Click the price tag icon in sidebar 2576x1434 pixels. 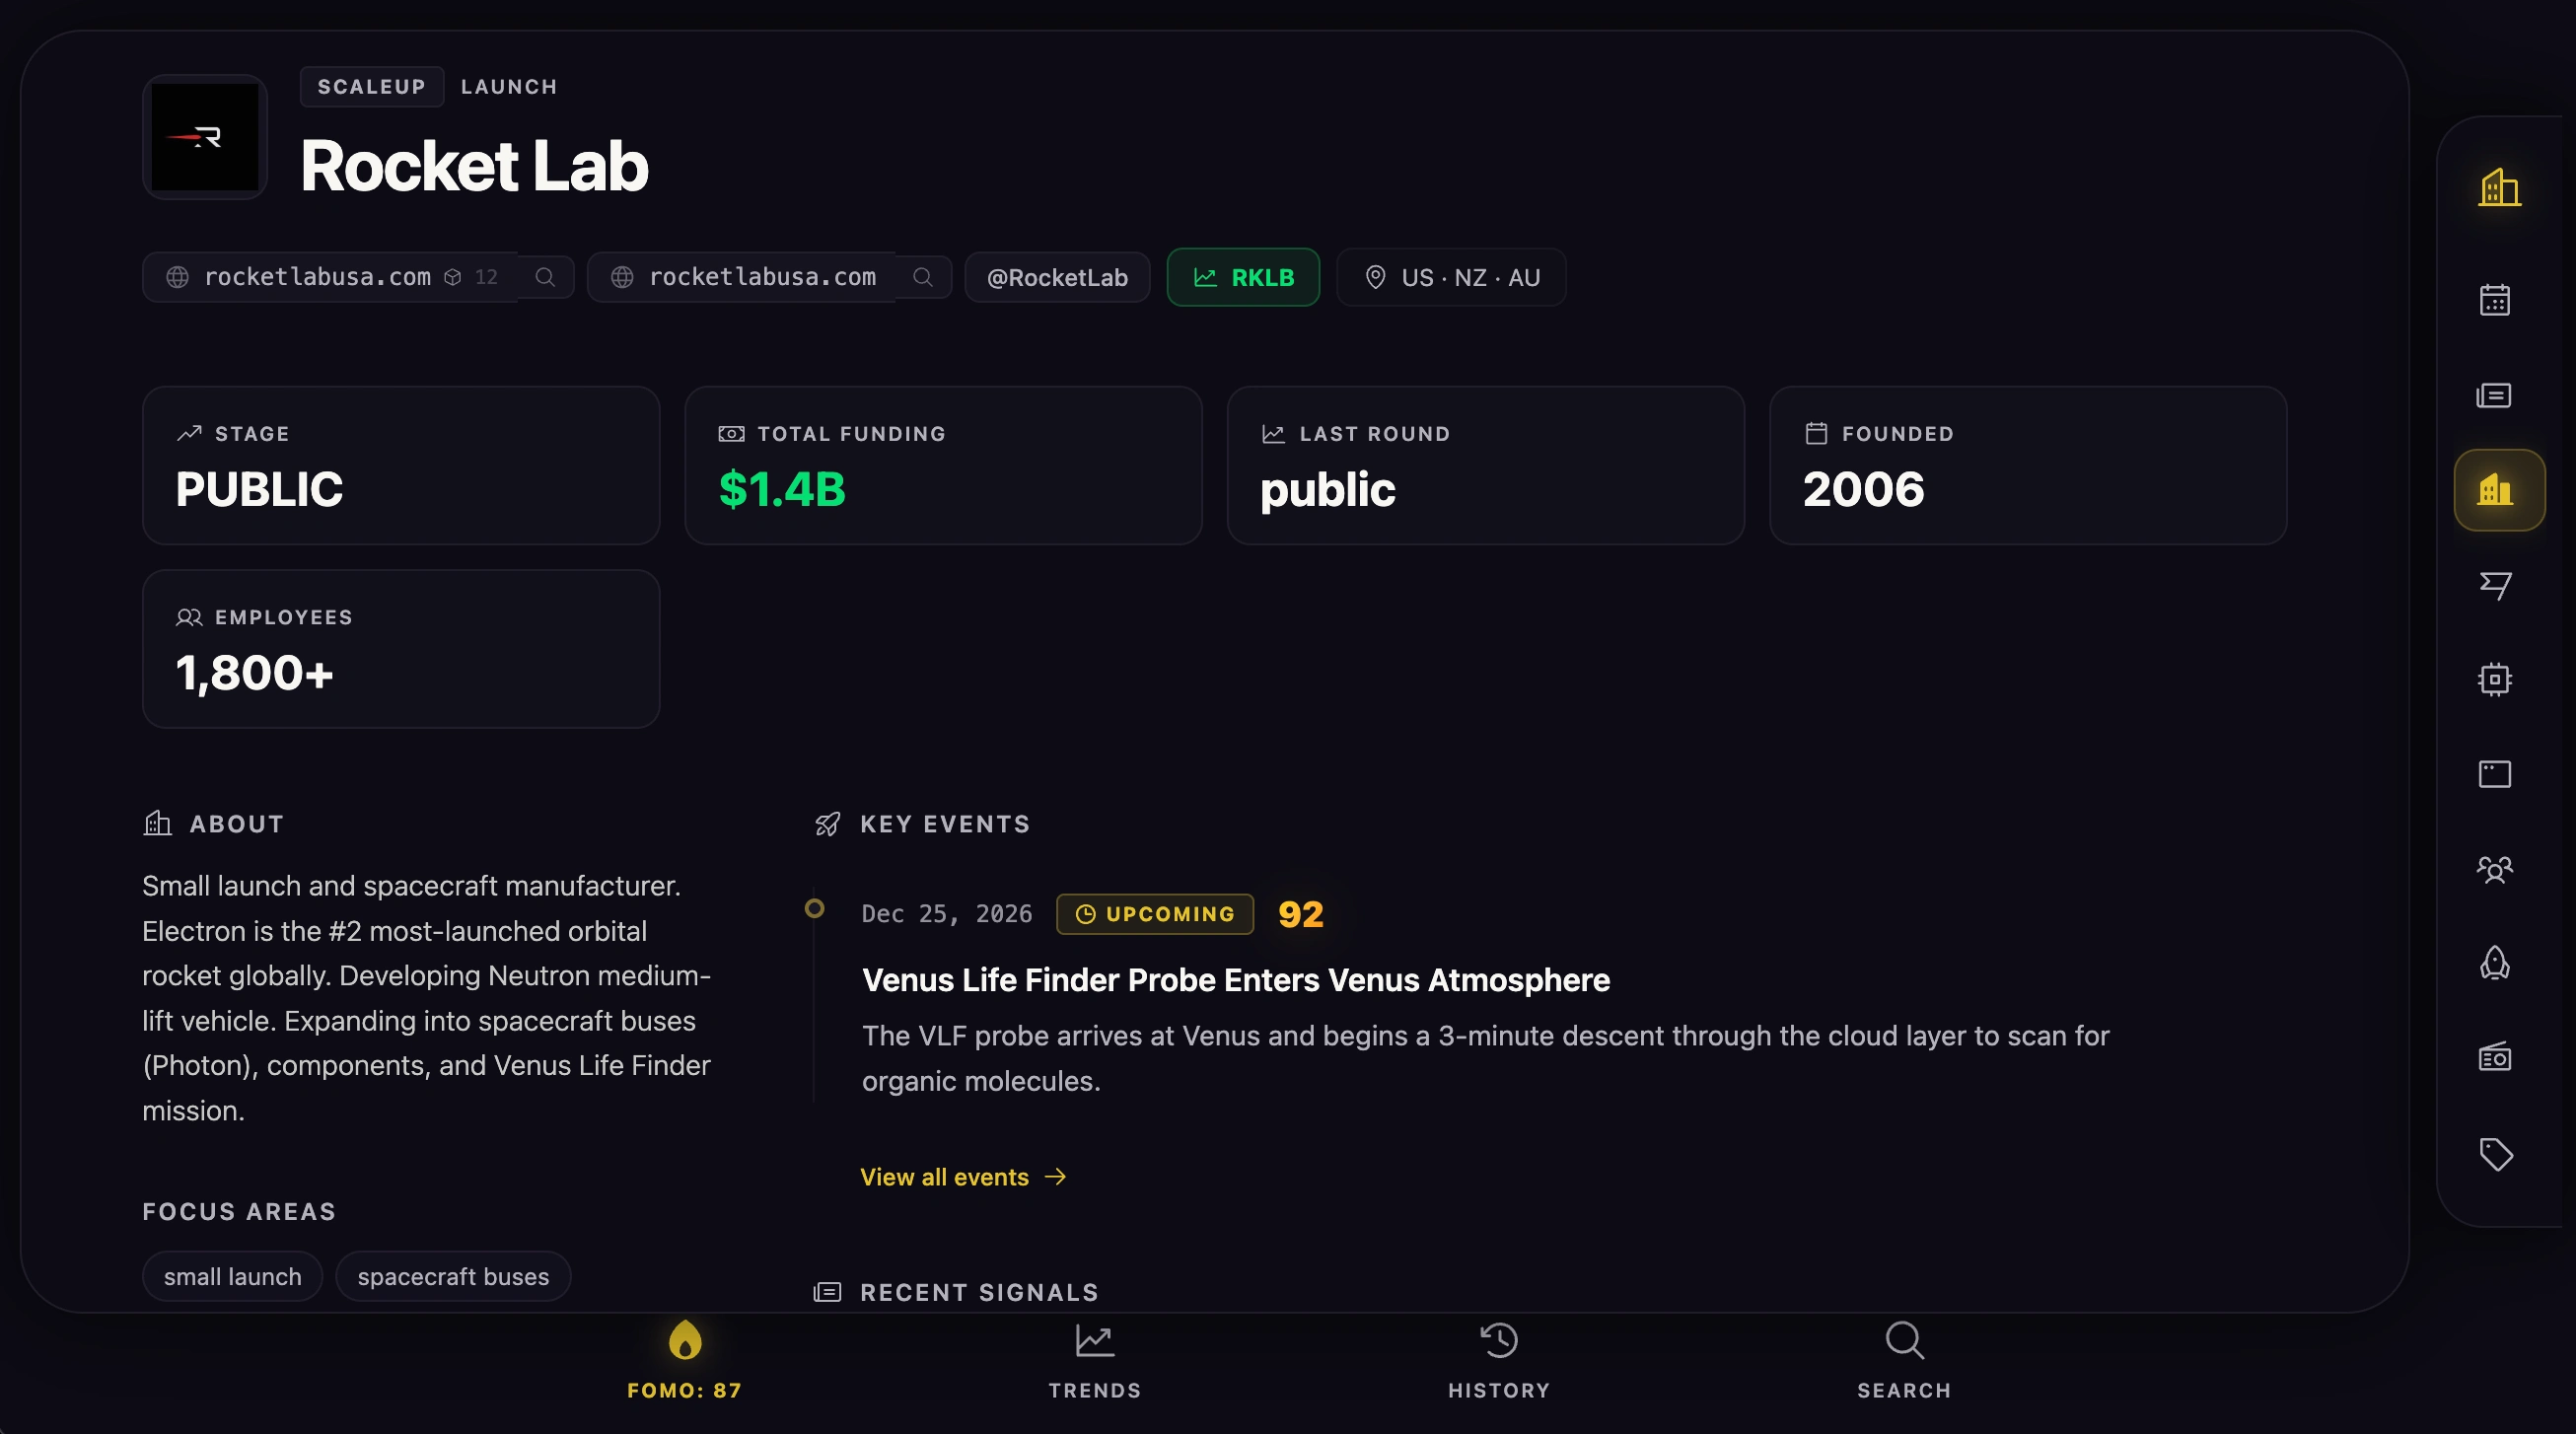[x=2494, y=1154]
